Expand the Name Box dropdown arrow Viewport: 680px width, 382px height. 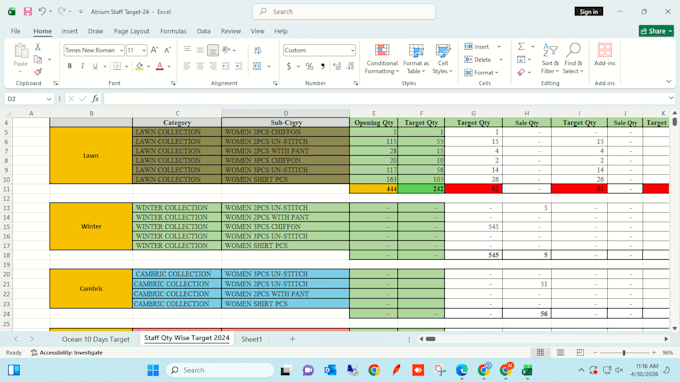pyautogui.click(x=49, y=99)
